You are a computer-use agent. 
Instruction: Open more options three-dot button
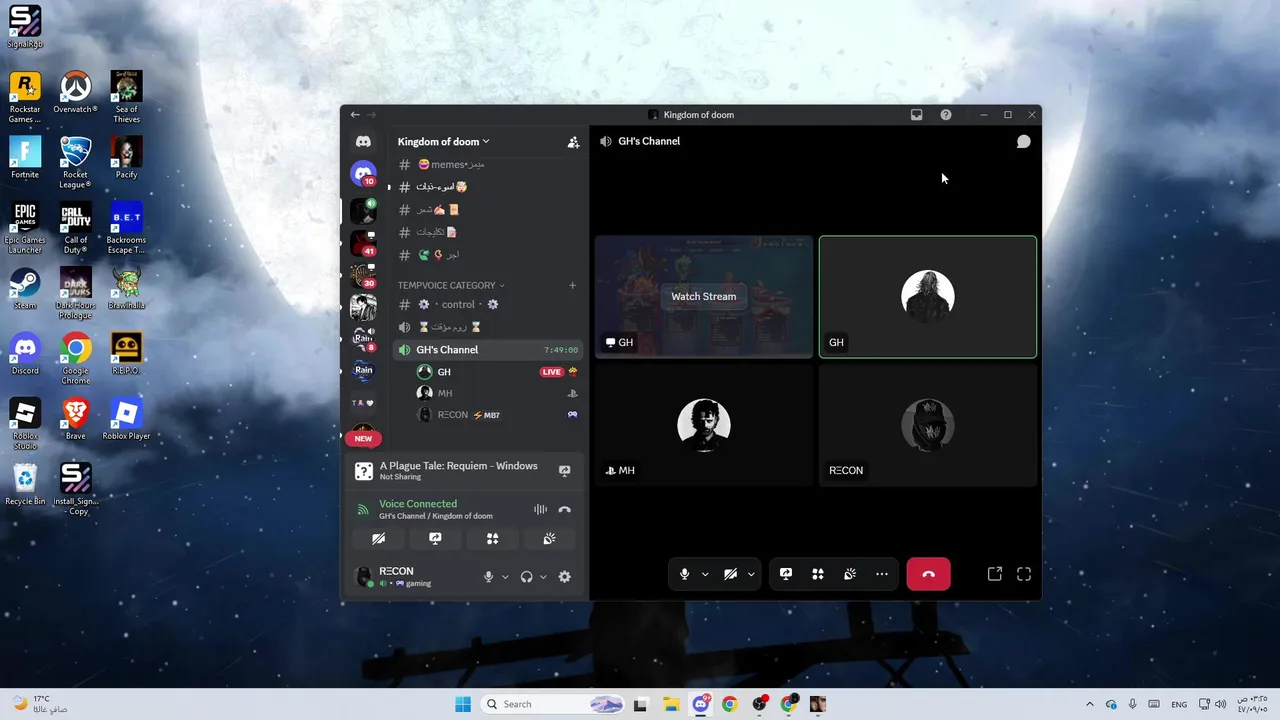tap(882, 574)
